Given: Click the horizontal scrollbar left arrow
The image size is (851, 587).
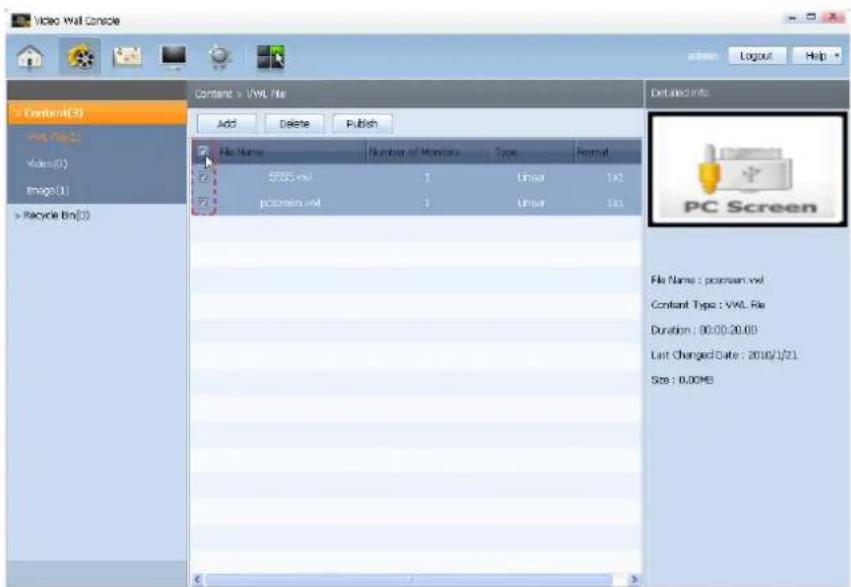Looking at the screenshot, I should tap(198, 579).
